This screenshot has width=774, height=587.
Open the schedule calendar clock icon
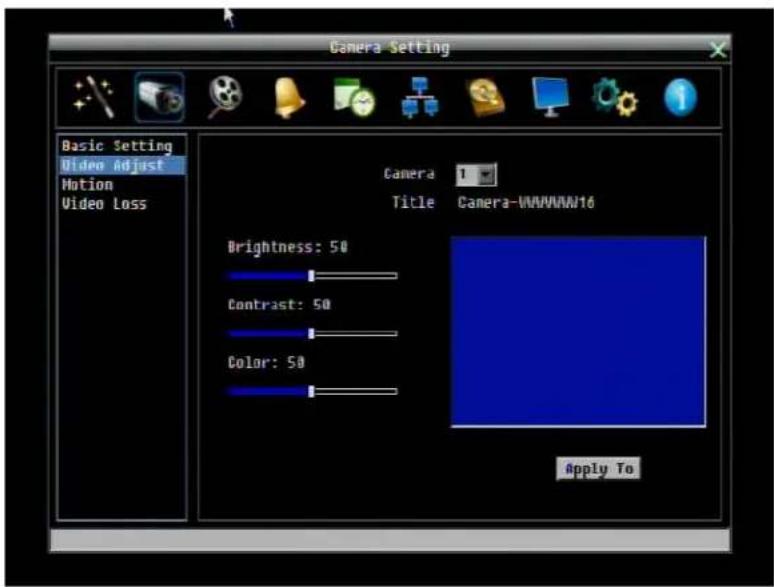[354, 97]
